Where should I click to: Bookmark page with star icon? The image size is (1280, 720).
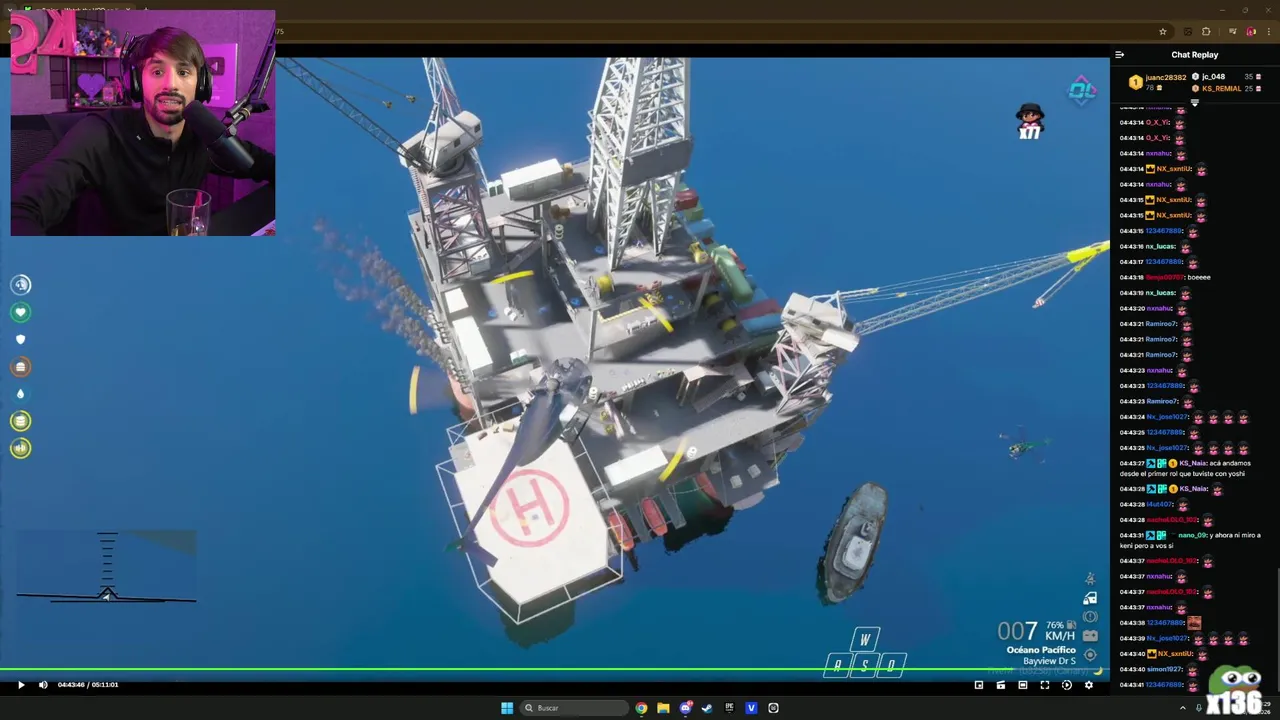(x=1162, y=31)
